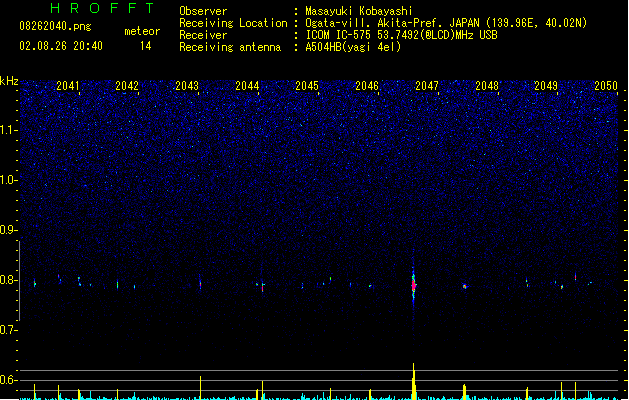The image size is (629, 400).
Task: Click the 2048 time marker
Action: [487, 86]
